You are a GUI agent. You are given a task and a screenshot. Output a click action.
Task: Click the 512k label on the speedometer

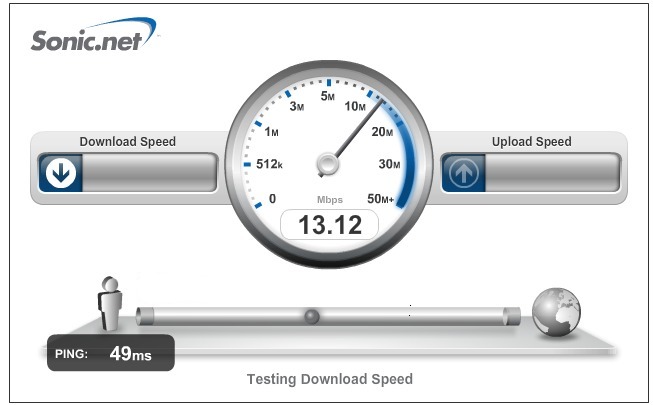(x=269, y=164)
